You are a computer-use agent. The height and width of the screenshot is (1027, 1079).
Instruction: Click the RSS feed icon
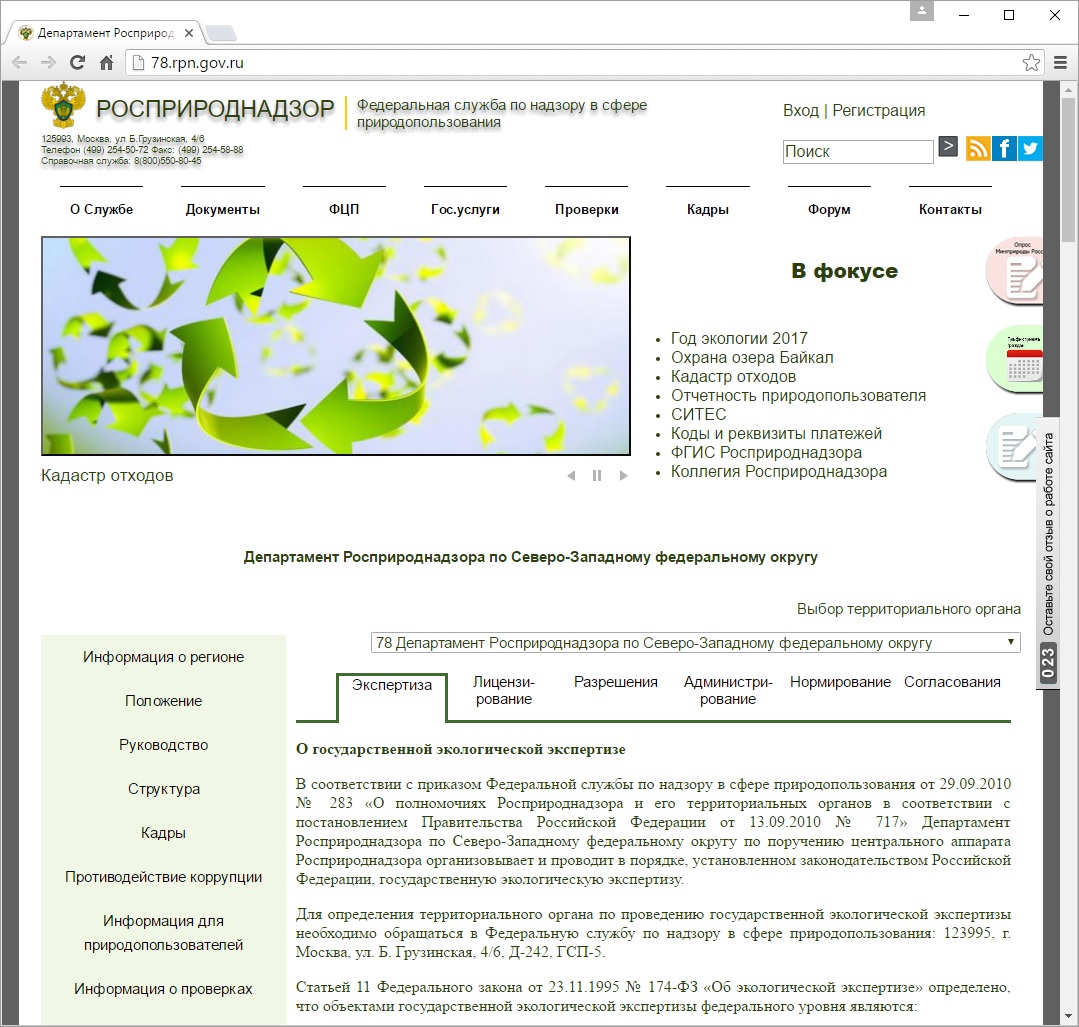978,148
